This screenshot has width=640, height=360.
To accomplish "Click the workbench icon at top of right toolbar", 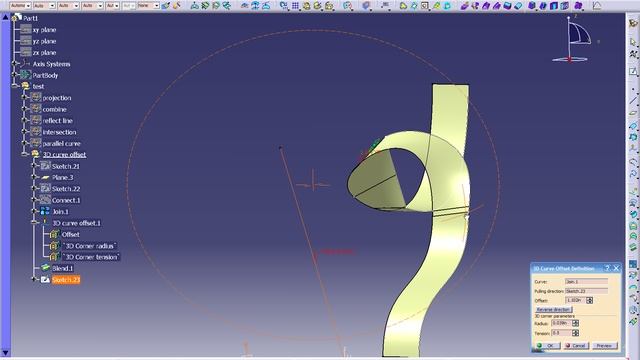I will coord(633,24).
